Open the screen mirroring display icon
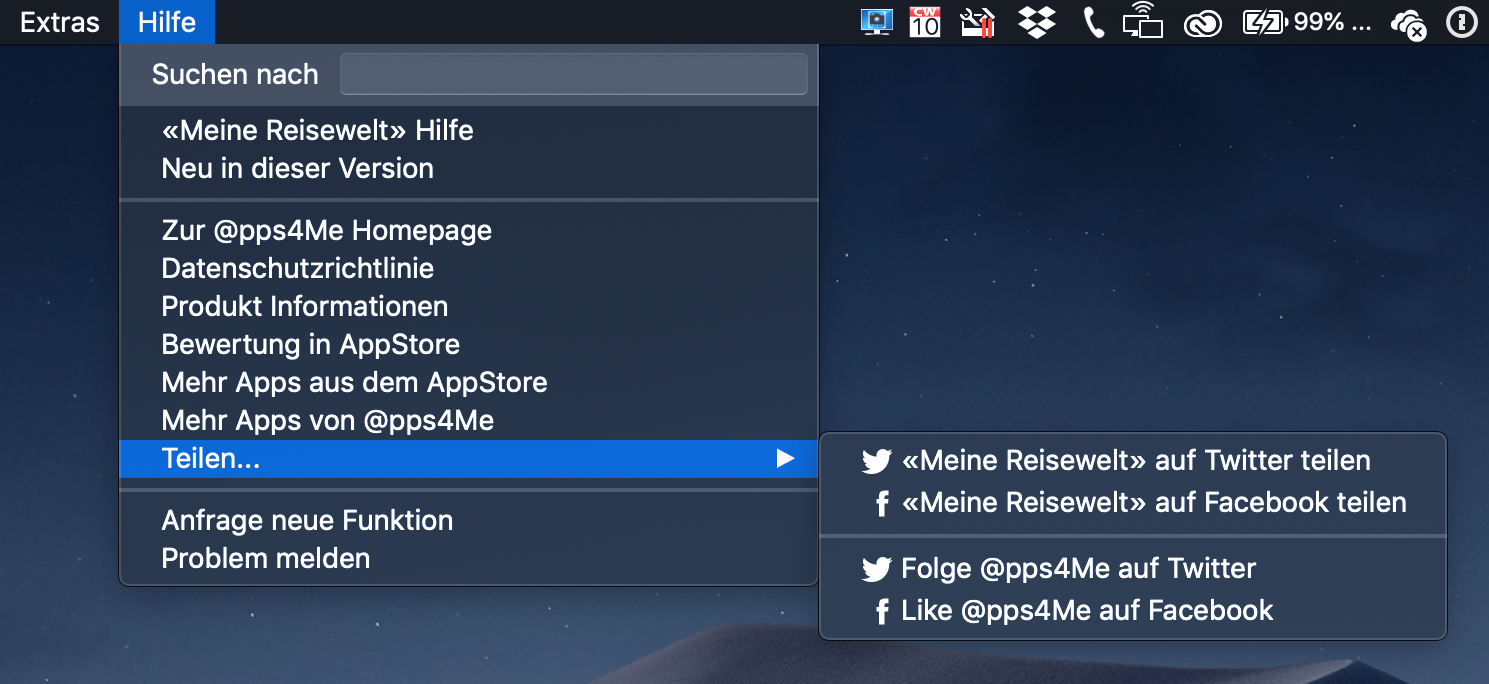This screenshot has height=684, width=1489. (1144, 22)
